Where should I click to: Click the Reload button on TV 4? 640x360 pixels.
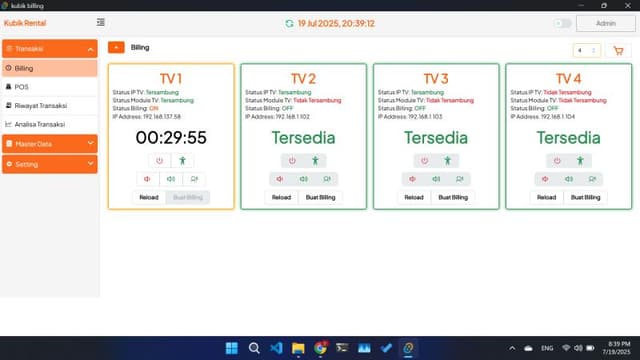coord(547,198)
